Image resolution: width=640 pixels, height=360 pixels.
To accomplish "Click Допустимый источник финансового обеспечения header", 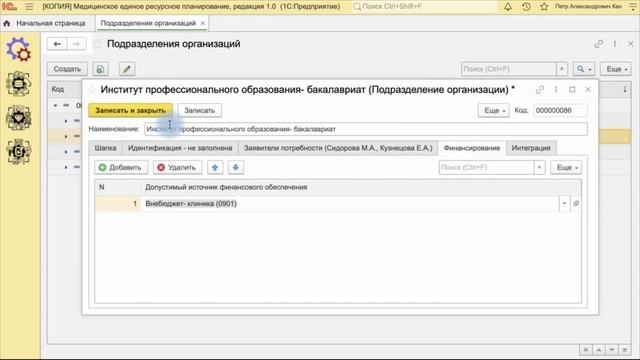I will click(361, 187).
